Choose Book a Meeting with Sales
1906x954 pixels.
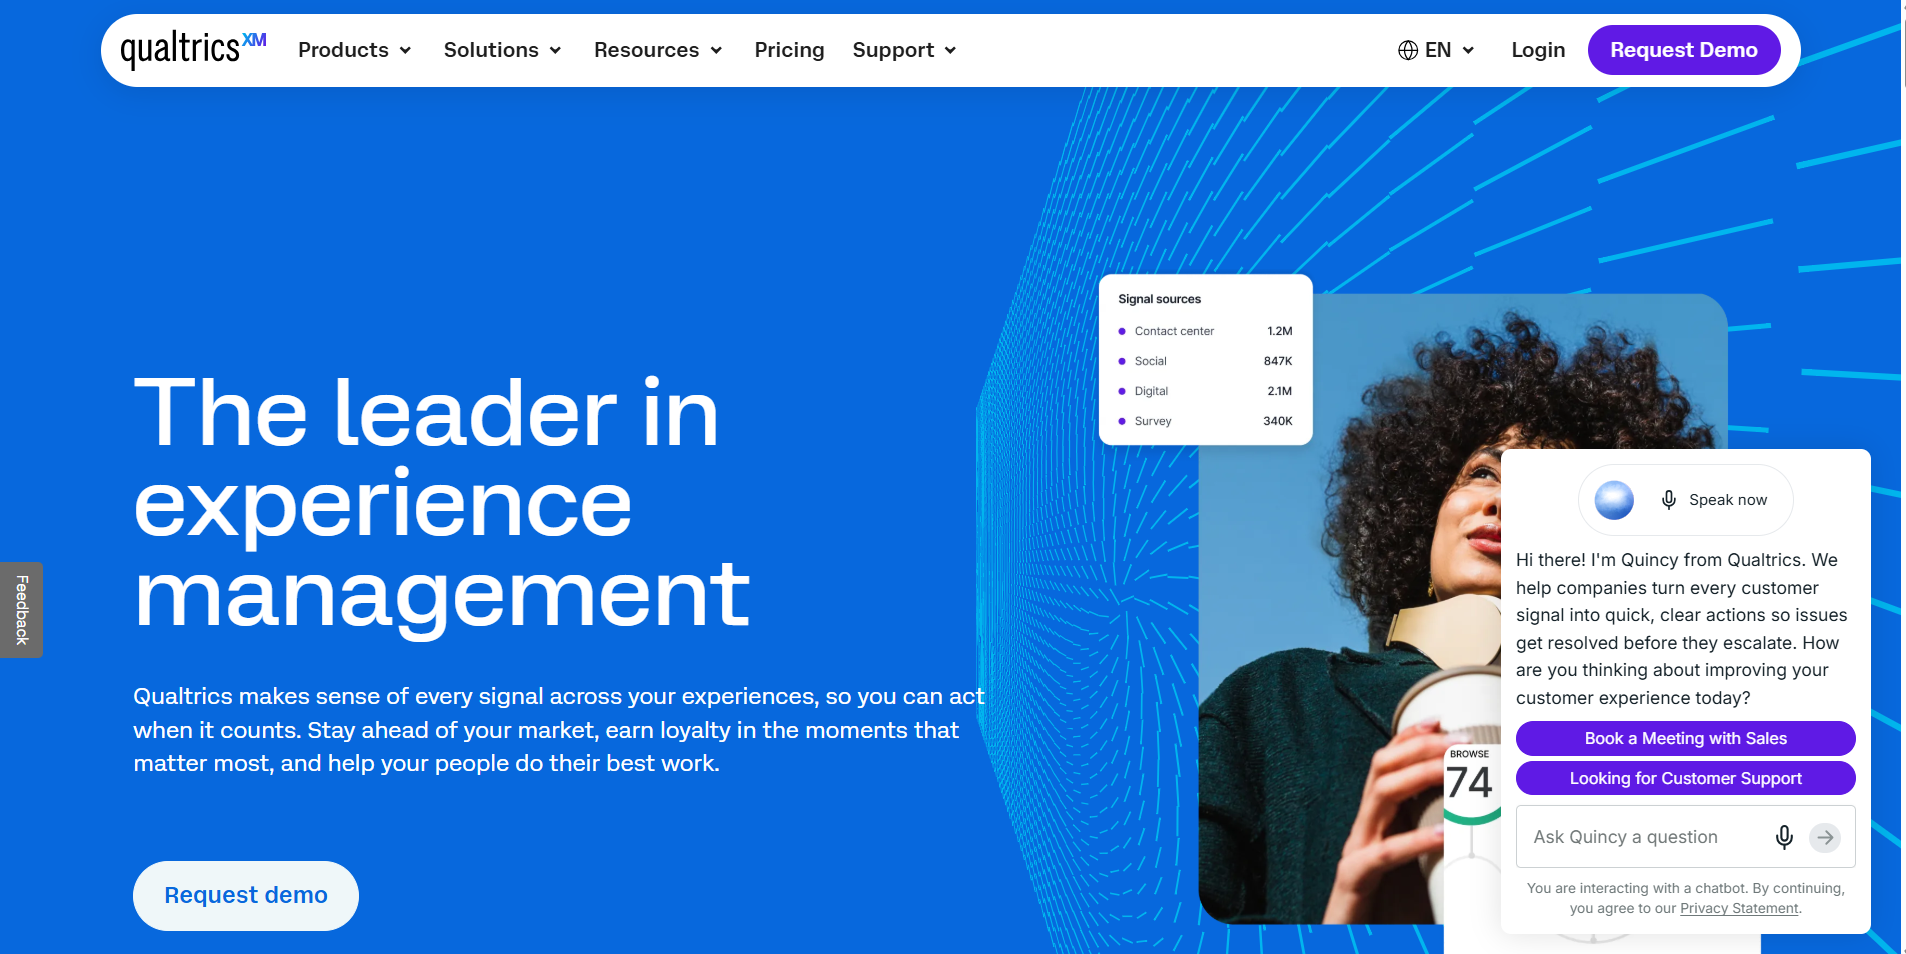tap(1685, 739)
